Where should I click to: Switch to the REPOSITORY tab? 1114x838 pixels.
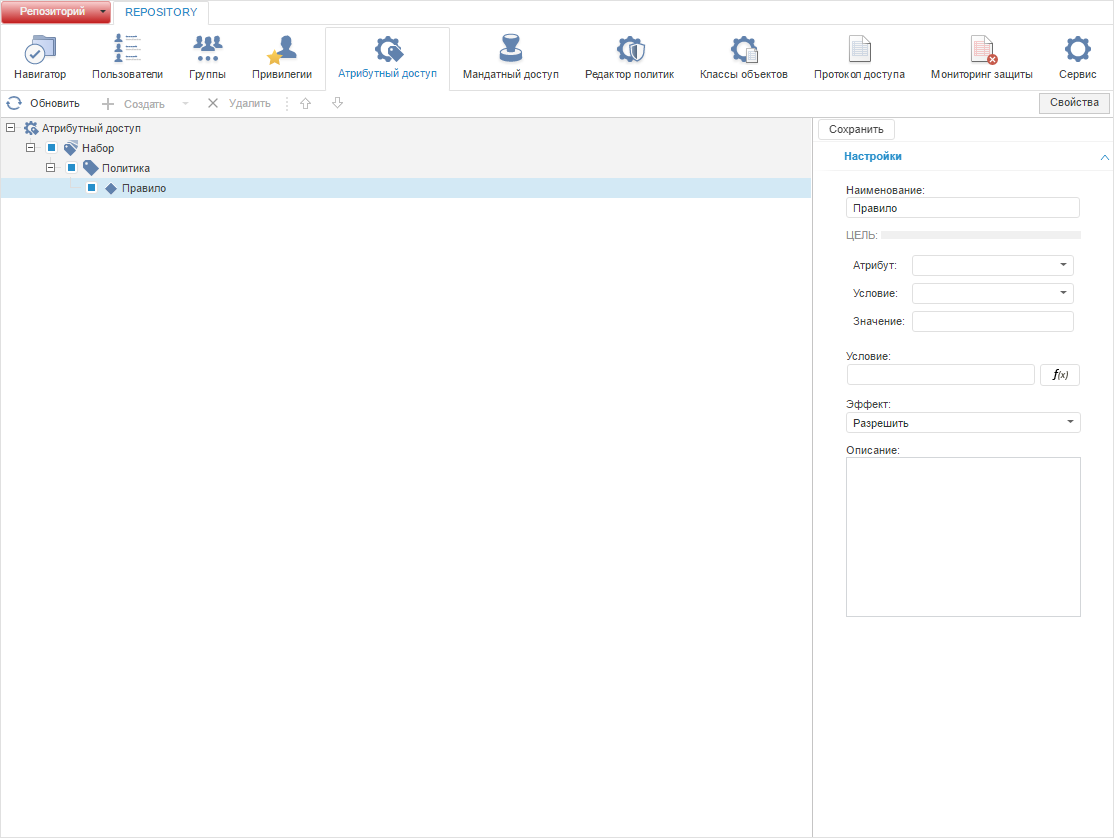coord(161,12)
